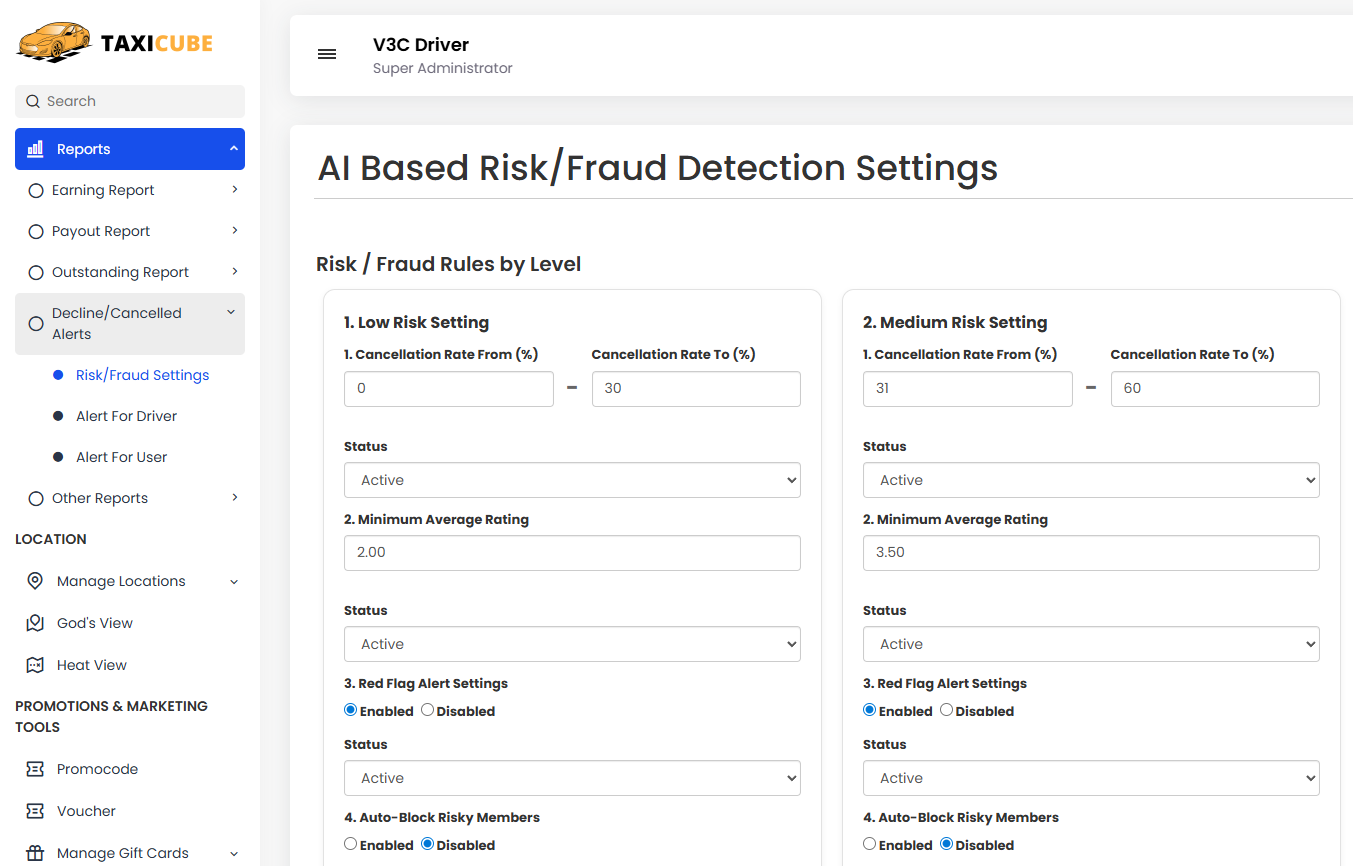The height and width of the screenshot is (866, 1353).
Task: Click the Heat View icon
Action: [x=35, y=665]
